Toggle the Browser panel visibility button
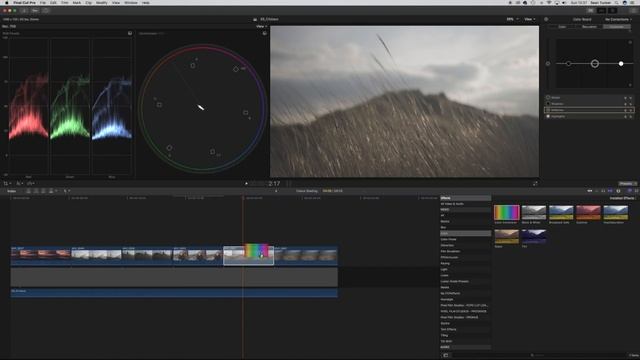 [590, 11]
